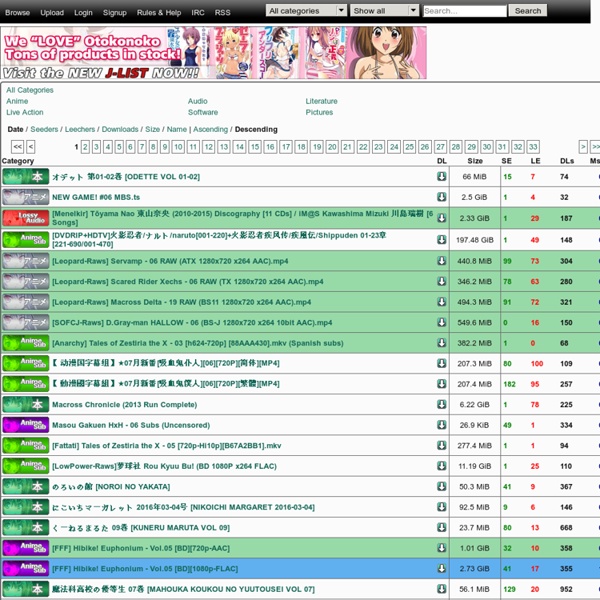Open NEW GAME! #06 MBS.ts torrent page

tap(96, 197)
